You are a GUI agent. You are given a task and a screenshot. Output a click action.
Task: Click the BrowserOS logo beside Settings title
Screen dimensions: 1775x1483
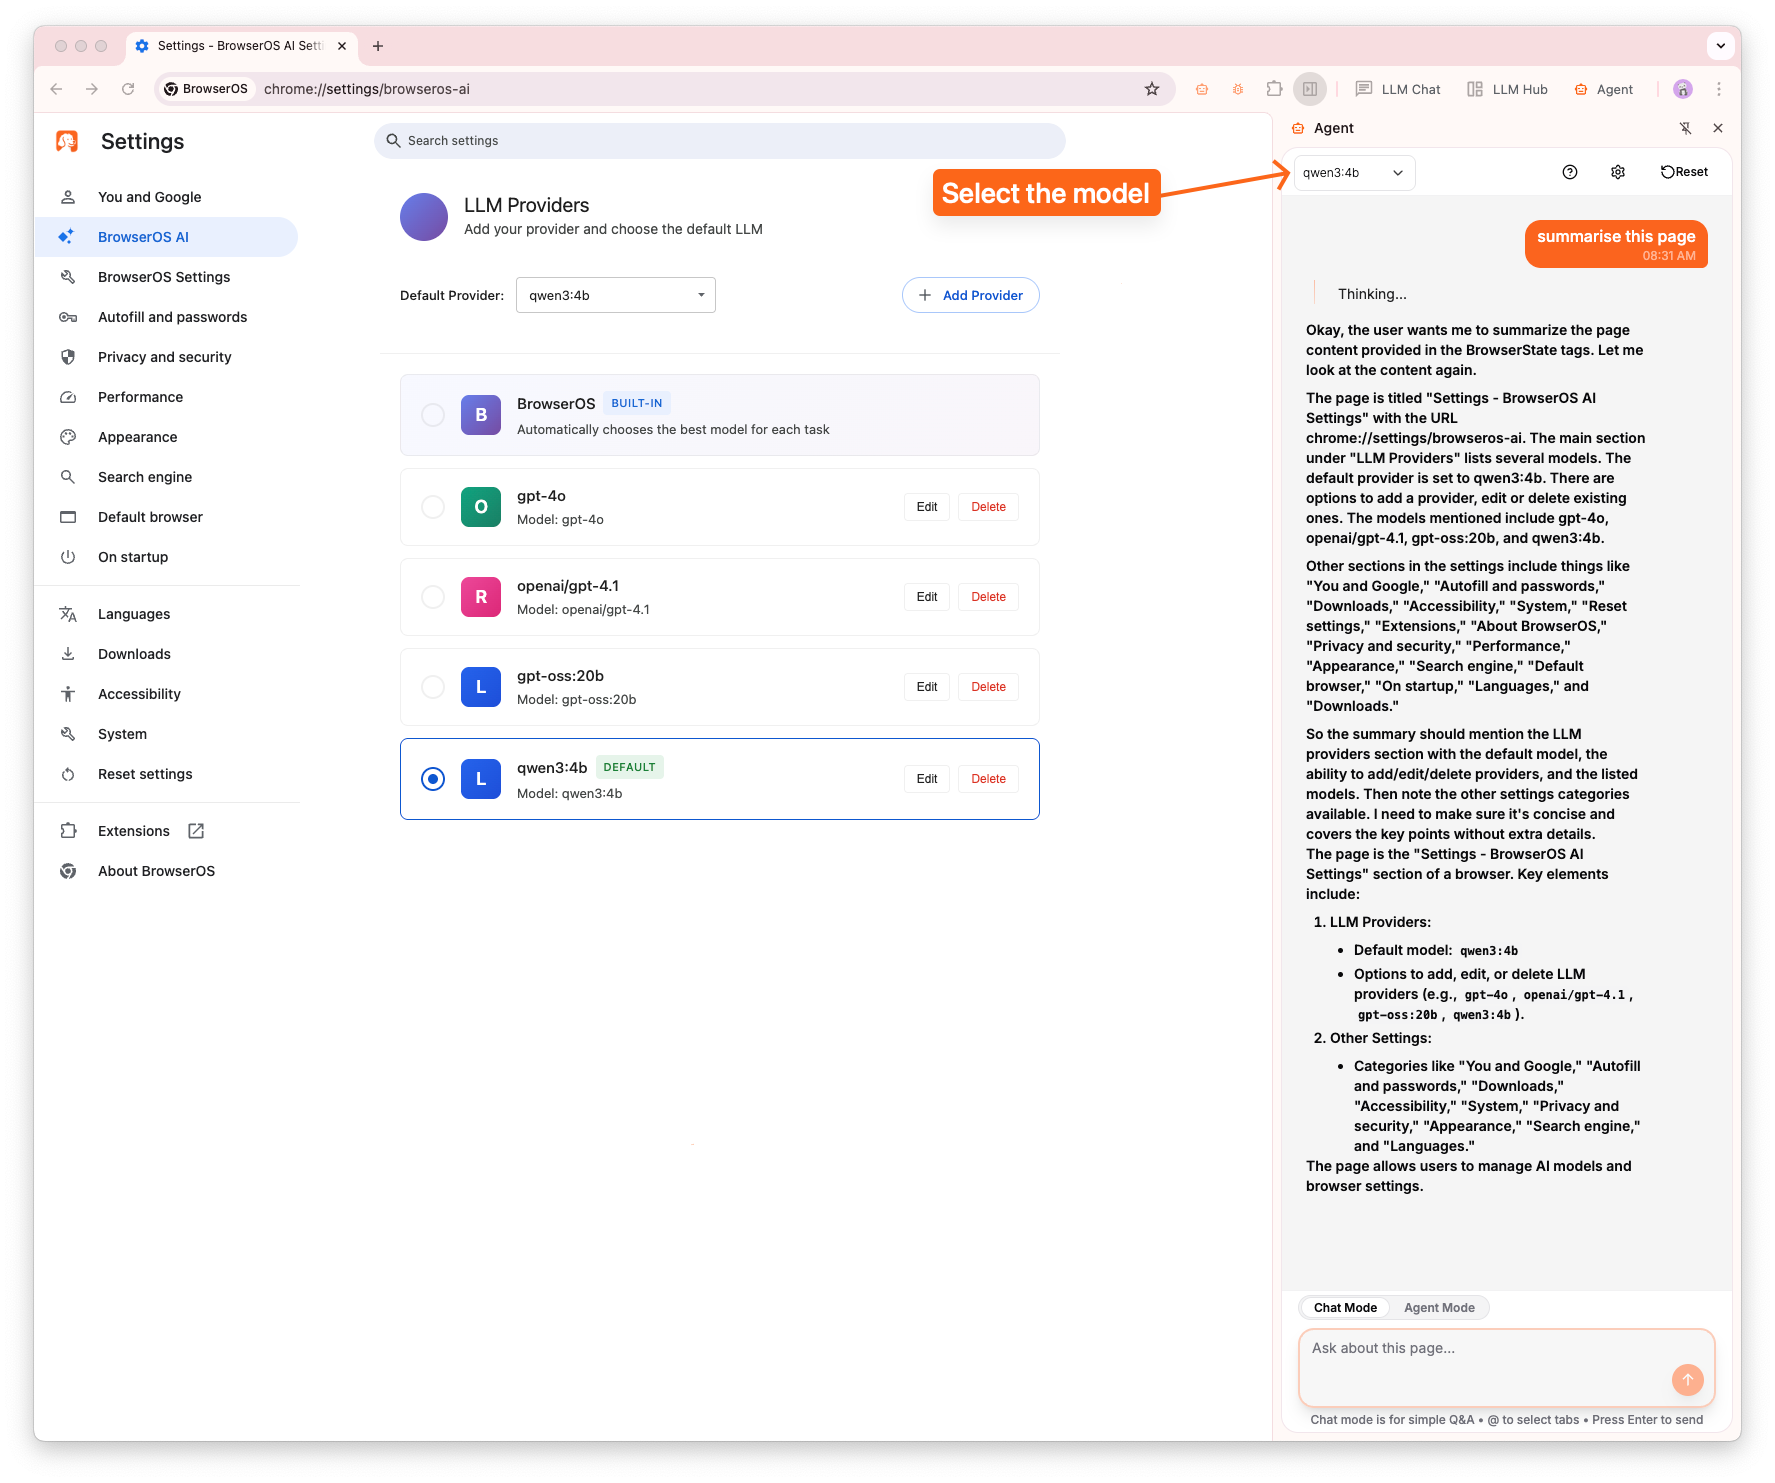(x=67, y=141)
